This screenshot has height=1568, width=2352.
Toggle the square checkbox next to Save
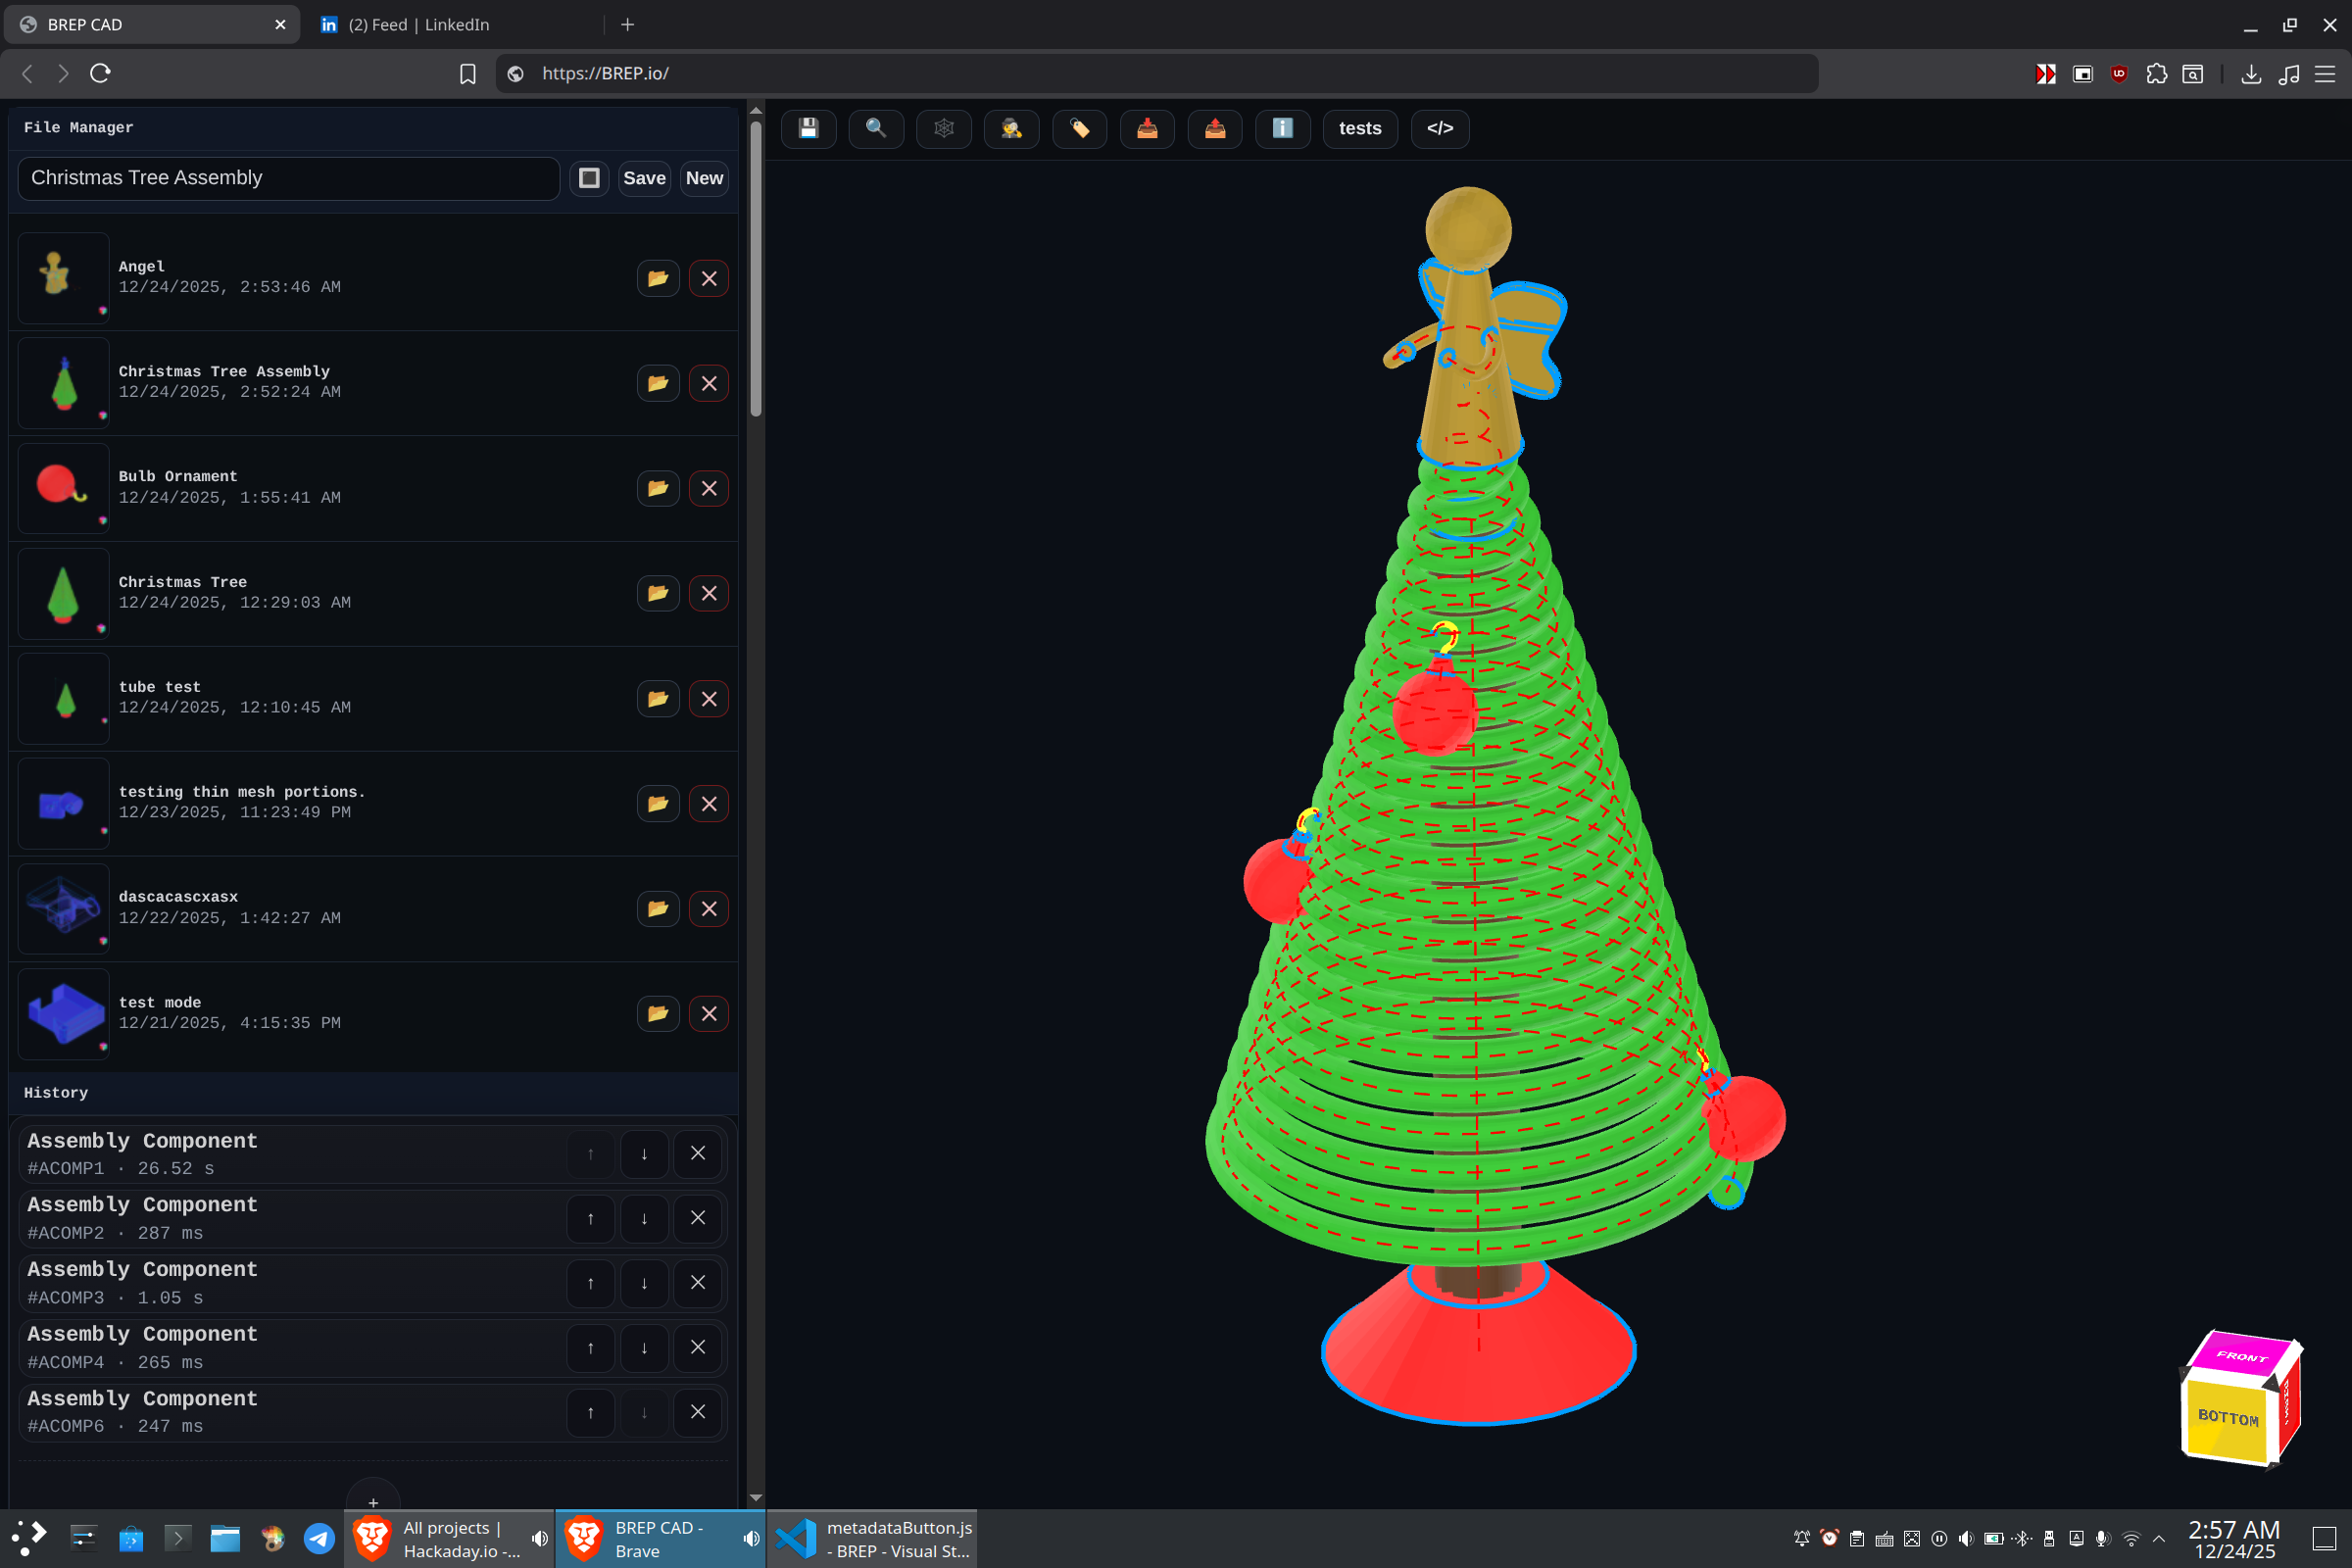(589, 178)
